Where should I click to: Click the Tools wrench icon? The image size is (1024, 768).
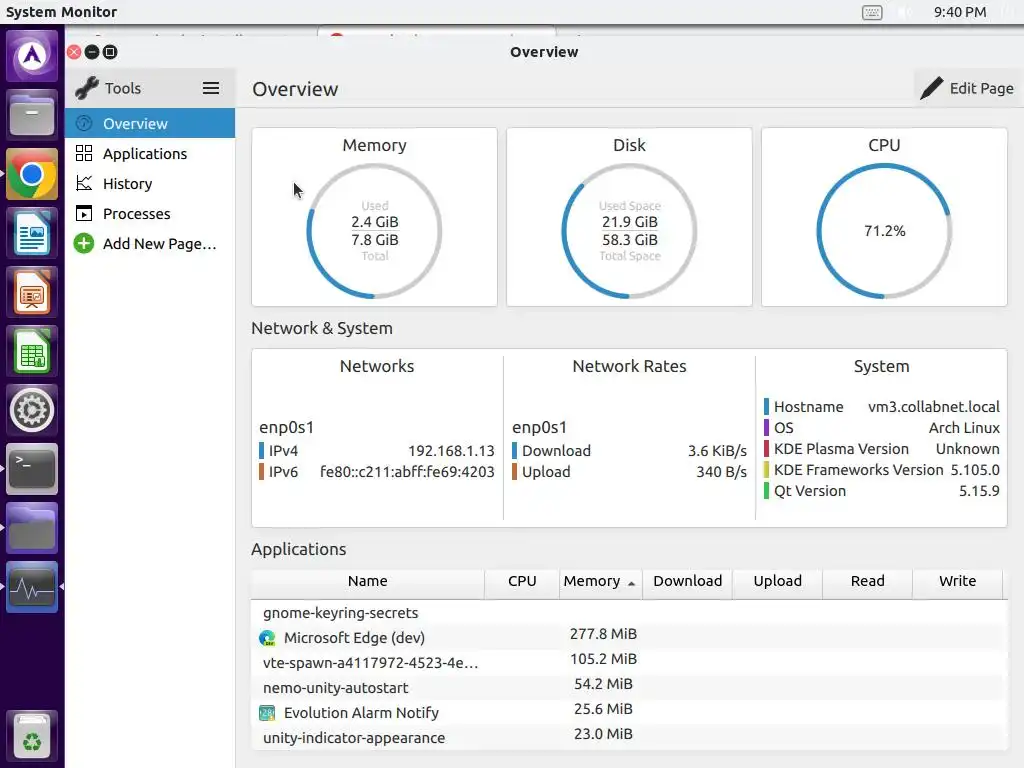(87, 88)
